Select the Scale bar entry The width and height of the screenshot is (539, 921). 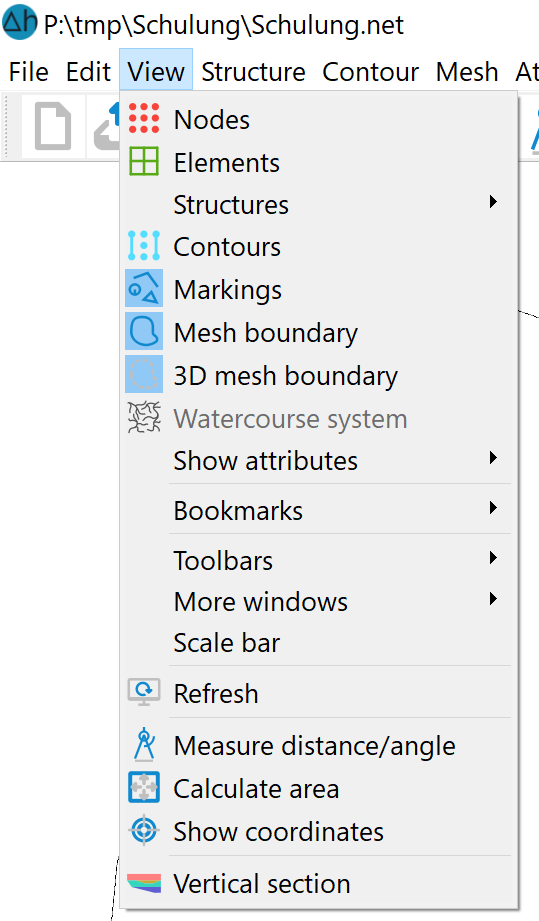[318, 643]
